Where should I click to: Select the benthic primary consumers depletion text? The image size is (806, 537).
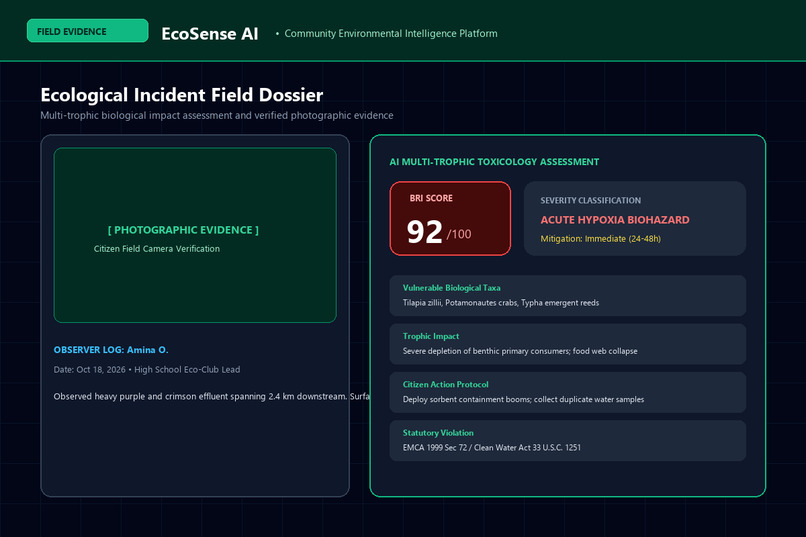(x=520, y=351)
